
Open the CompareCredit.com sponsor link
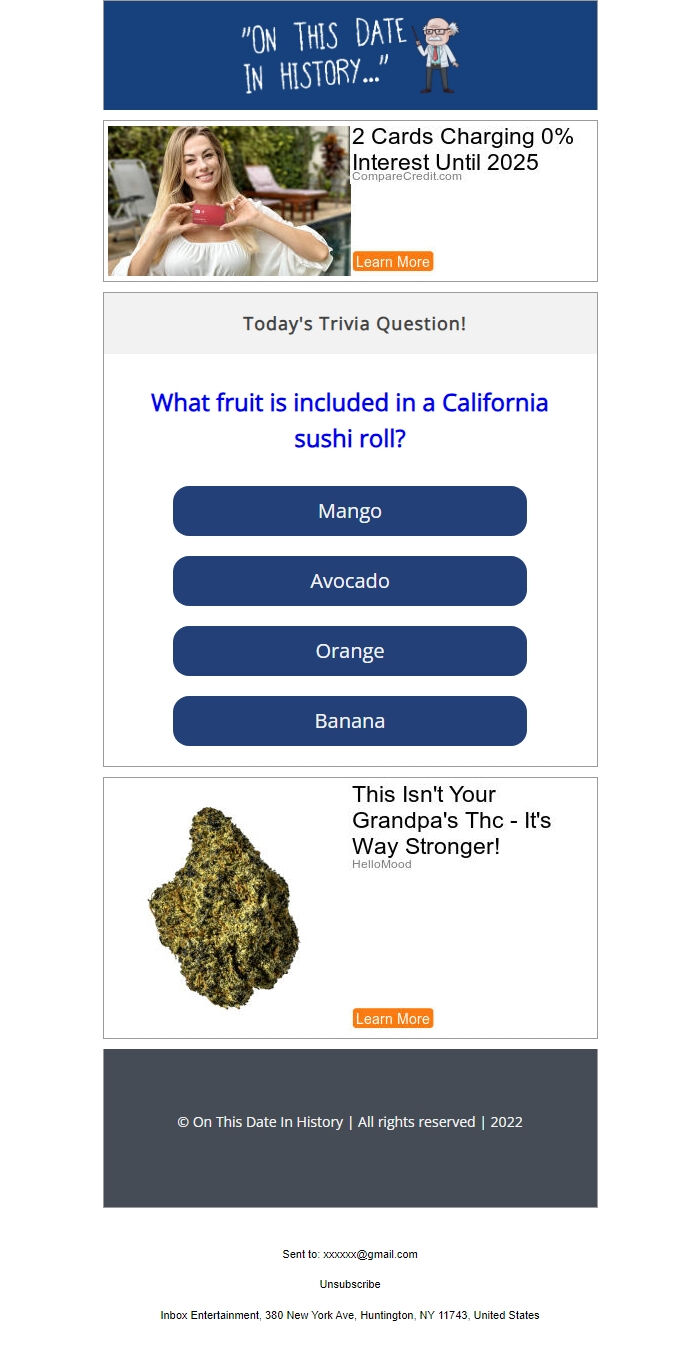[406, 175]
